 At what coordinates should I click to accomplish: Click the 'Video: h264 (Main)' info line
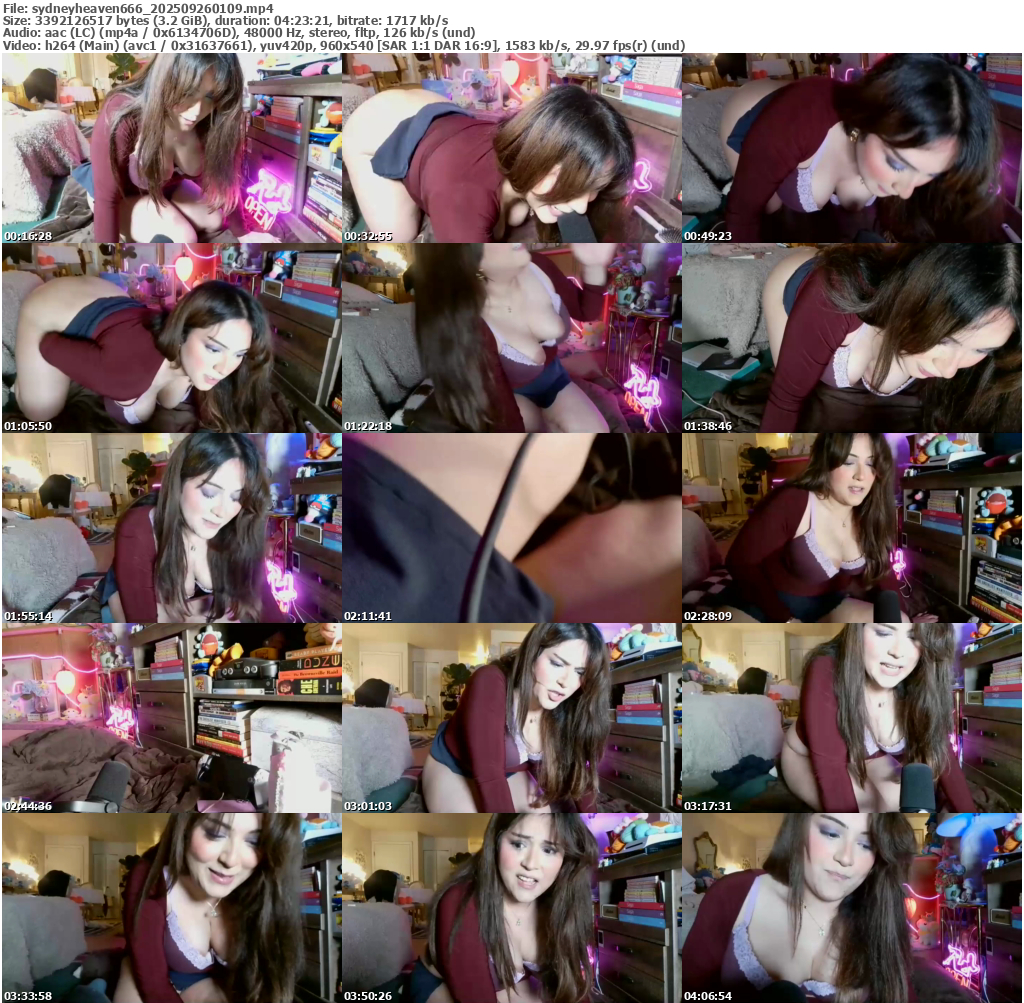344,46
